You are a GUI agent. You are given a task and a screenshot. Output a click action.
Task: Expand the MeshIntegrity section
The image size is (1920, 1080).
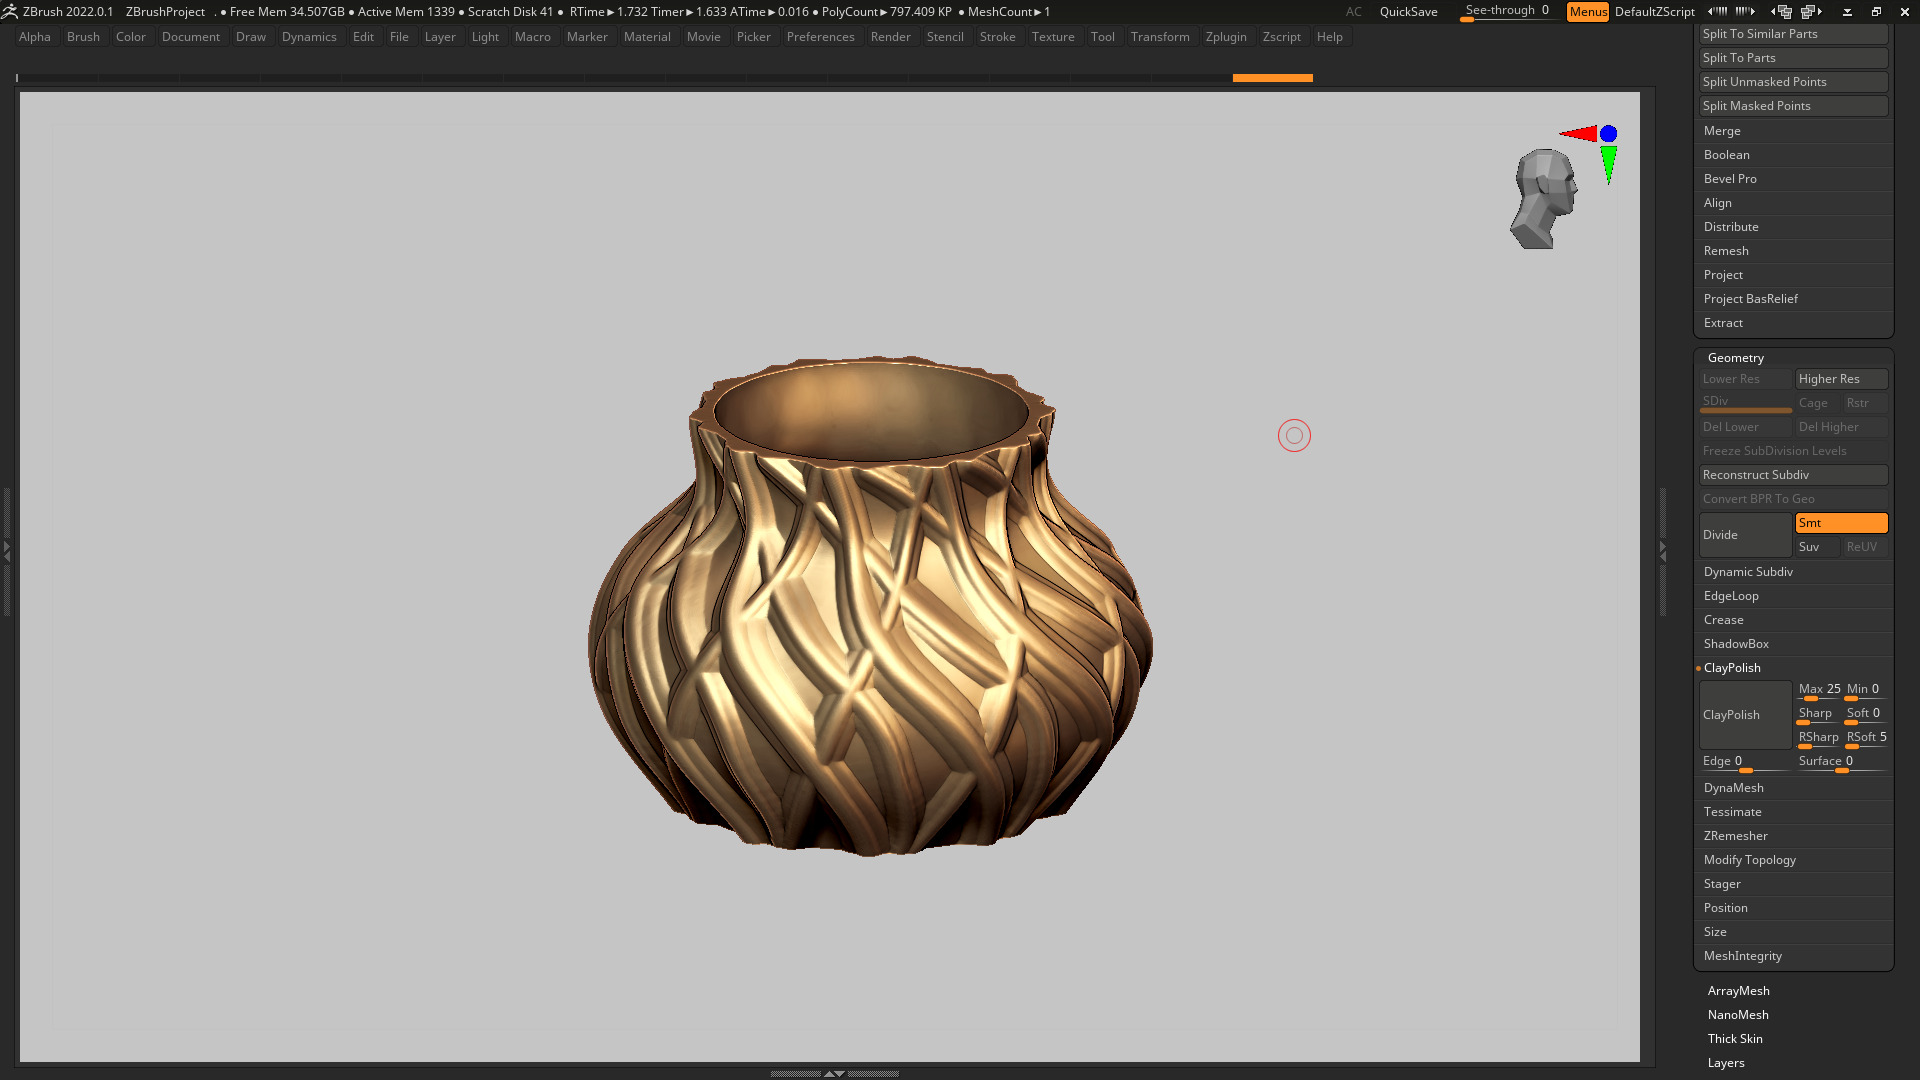1742,956
